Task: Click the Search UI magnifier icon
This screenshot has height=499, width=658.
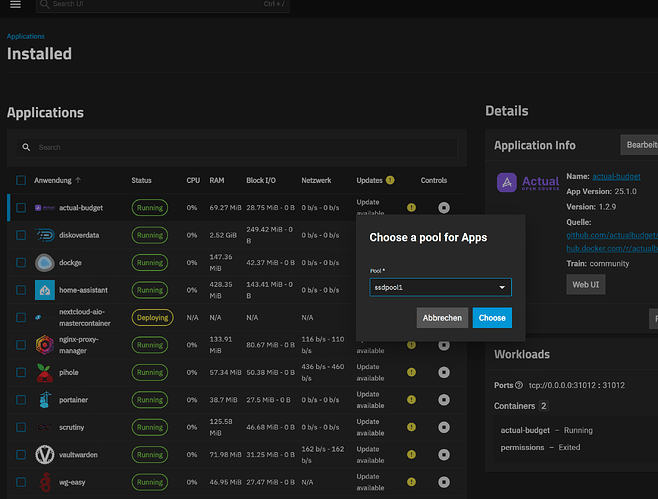Action: click(x=44, y=5)
